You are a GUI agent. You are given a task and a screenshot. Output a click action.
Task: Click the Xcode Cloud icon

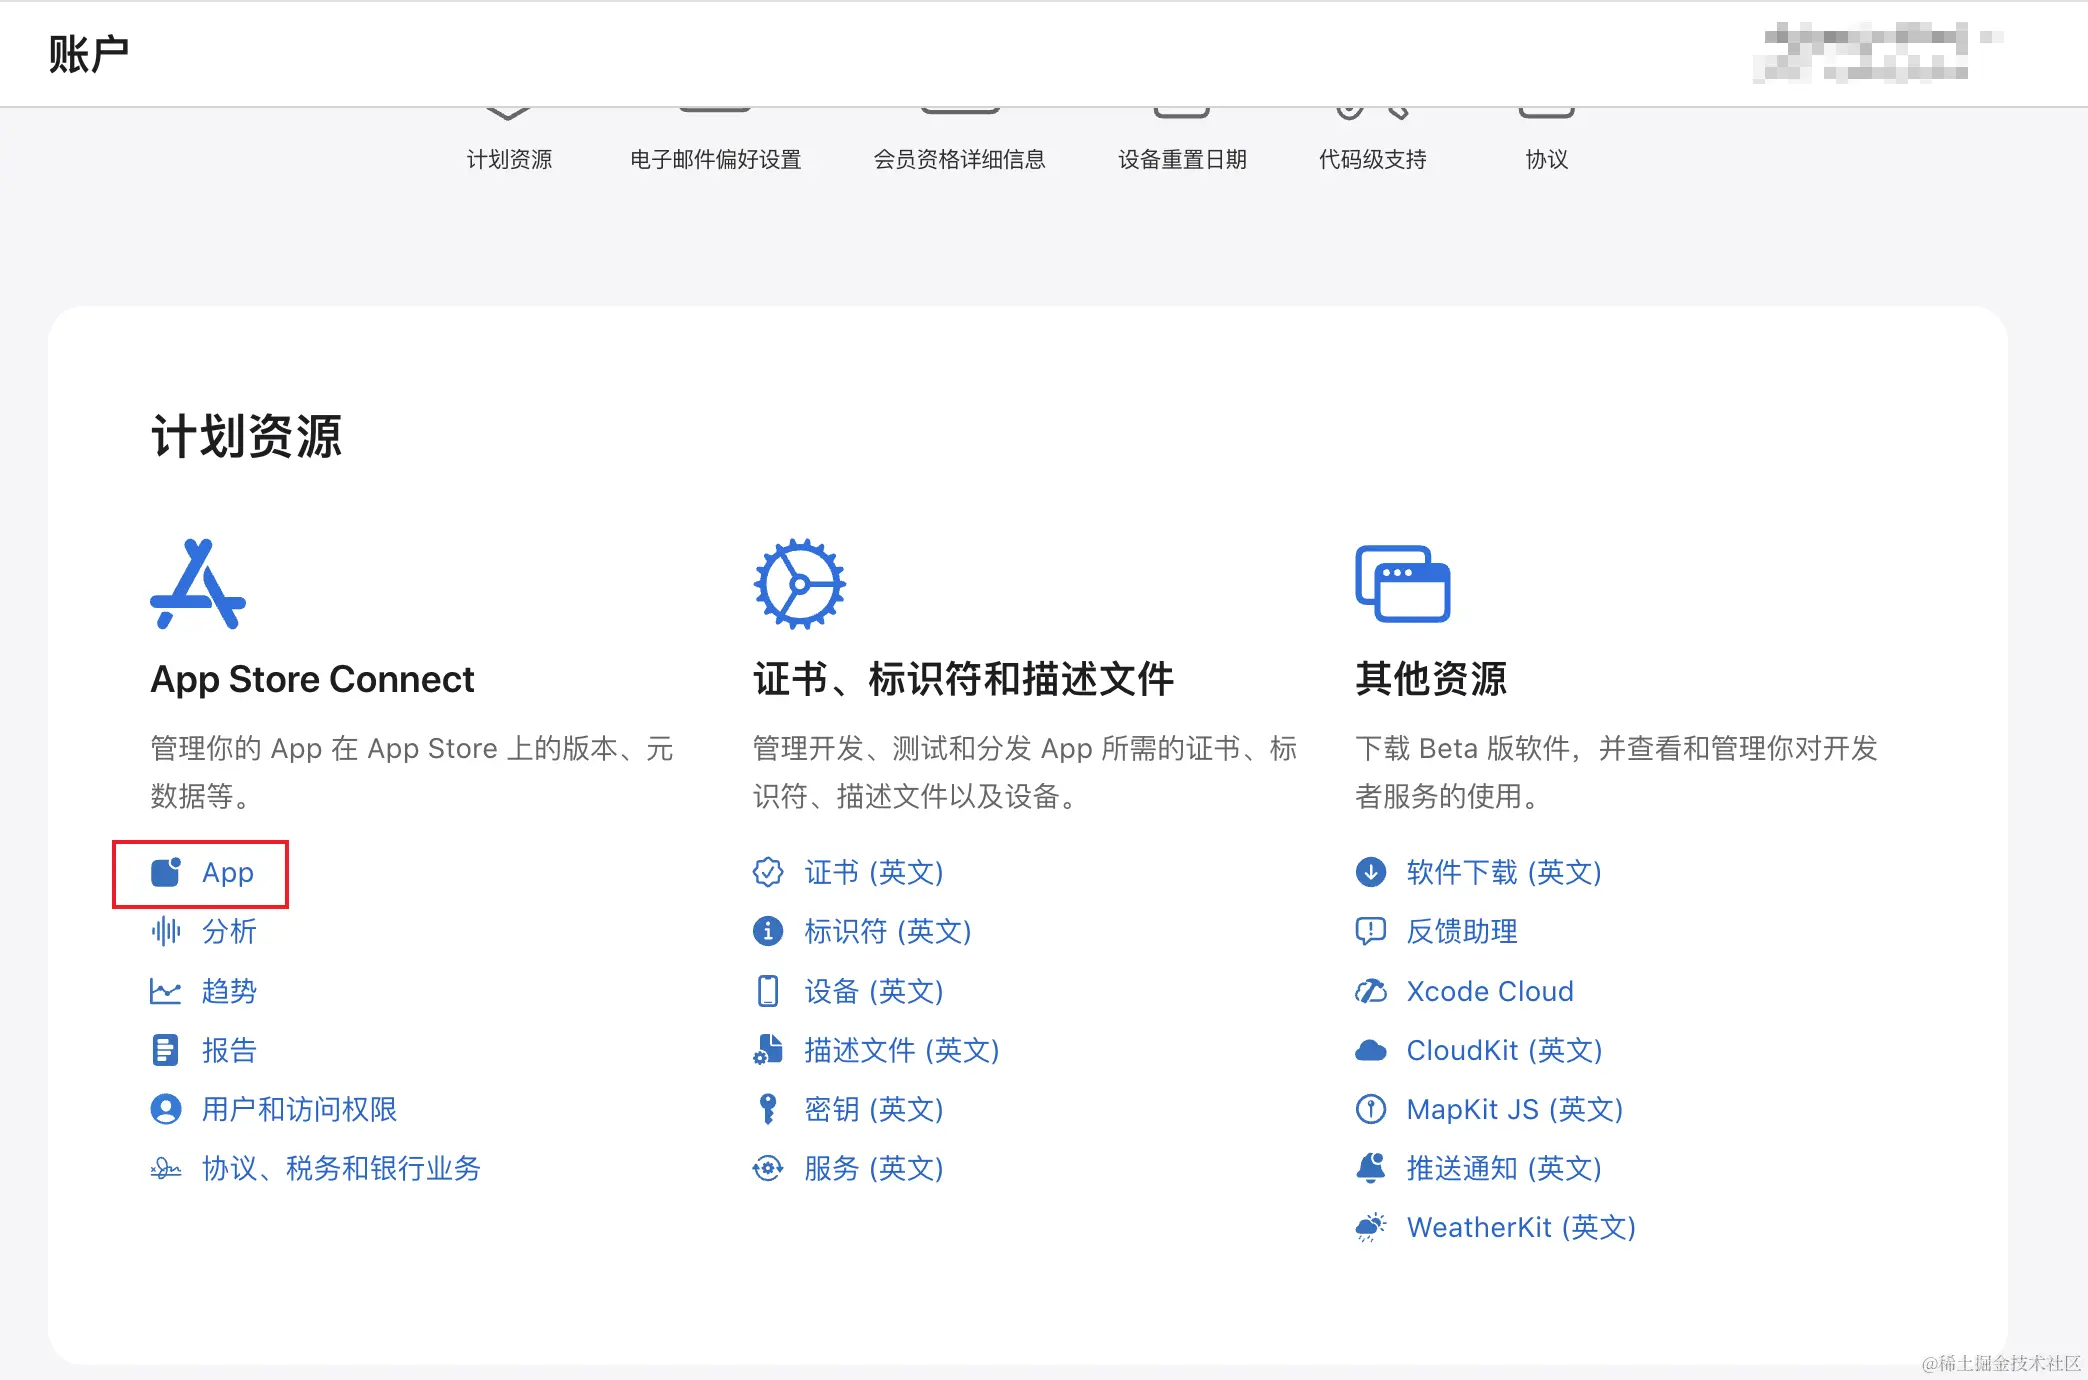[1370, 991]
